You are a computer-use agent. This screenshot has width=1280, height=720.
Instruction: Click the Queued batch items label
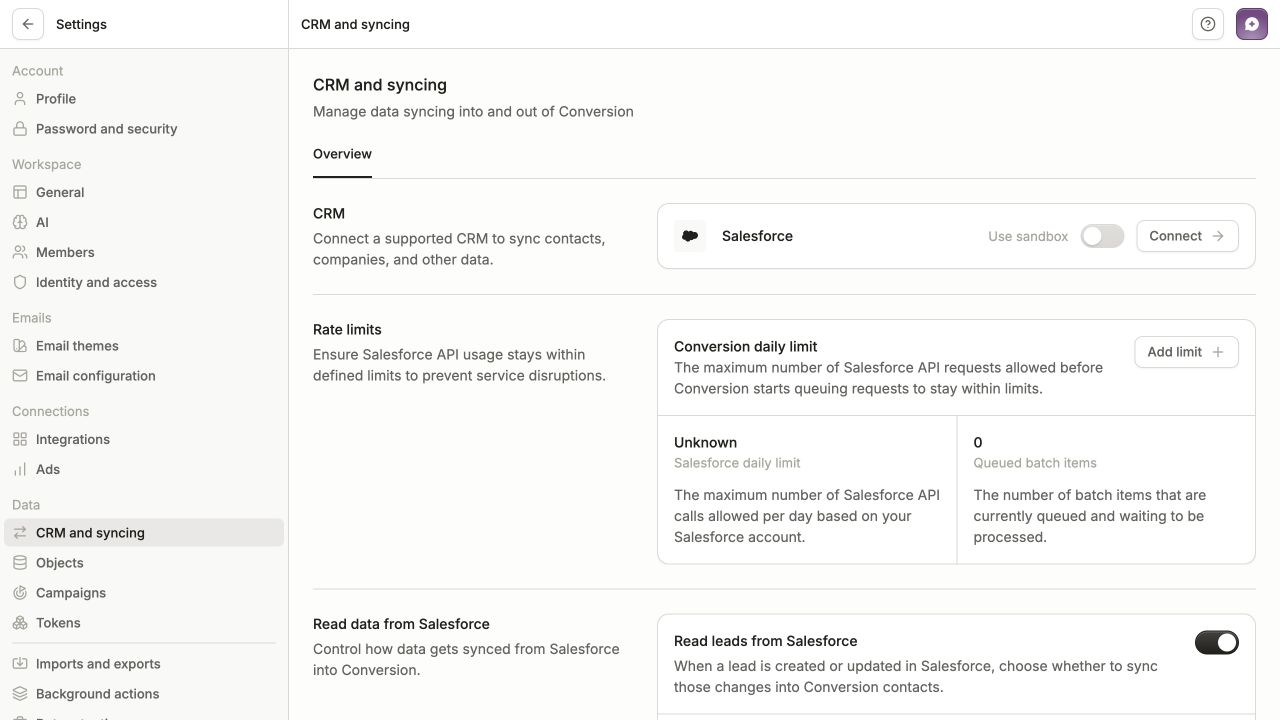tap(1035, 463)
